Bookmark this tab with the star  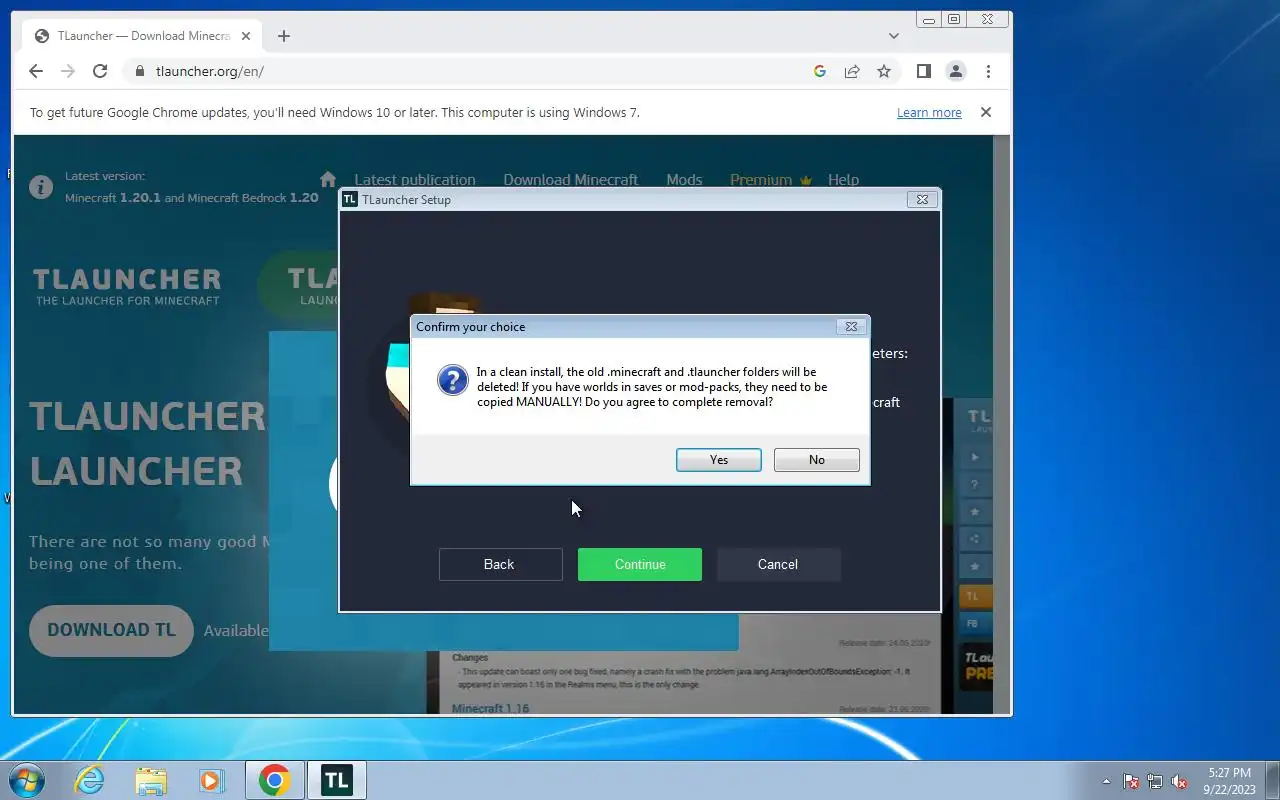click(884, 71)
